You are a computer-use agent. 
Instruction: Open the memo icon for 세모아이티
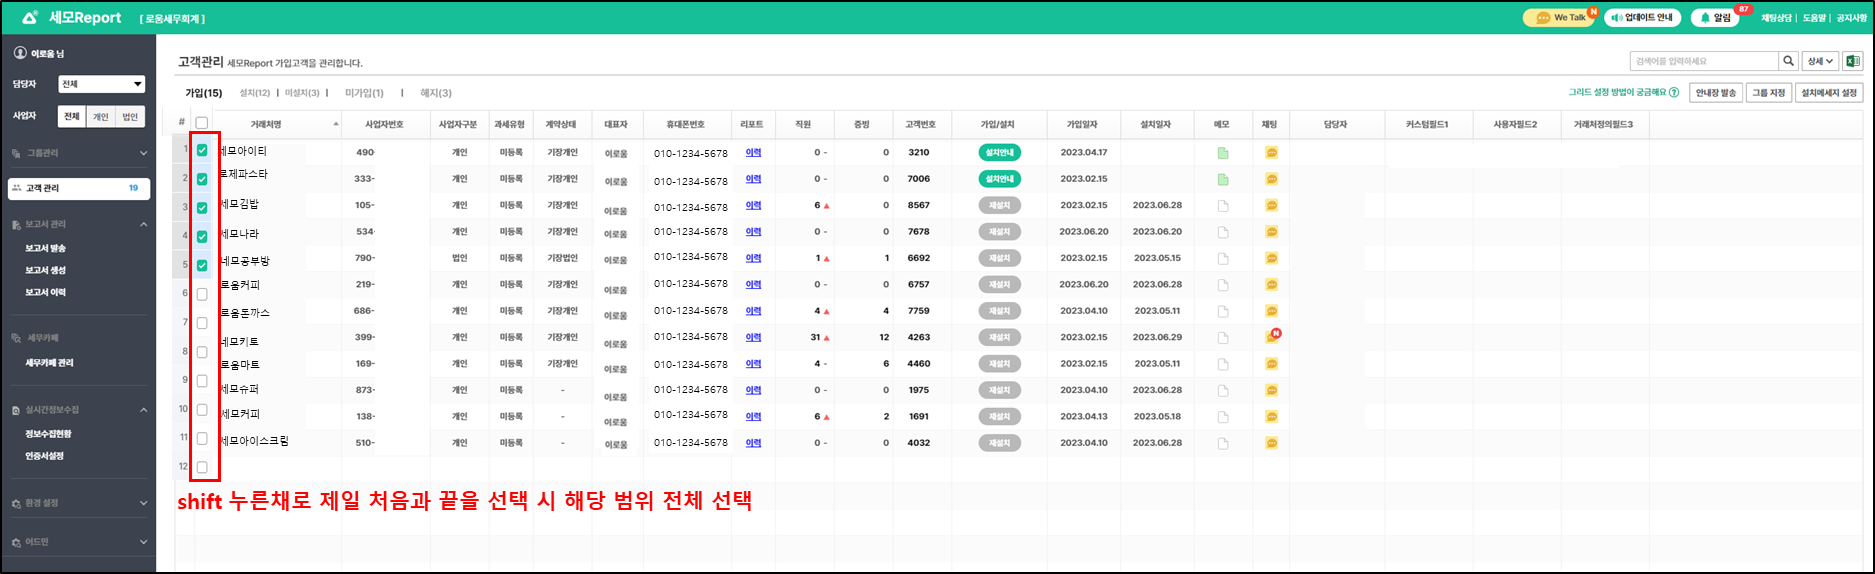coord(1222,153)
